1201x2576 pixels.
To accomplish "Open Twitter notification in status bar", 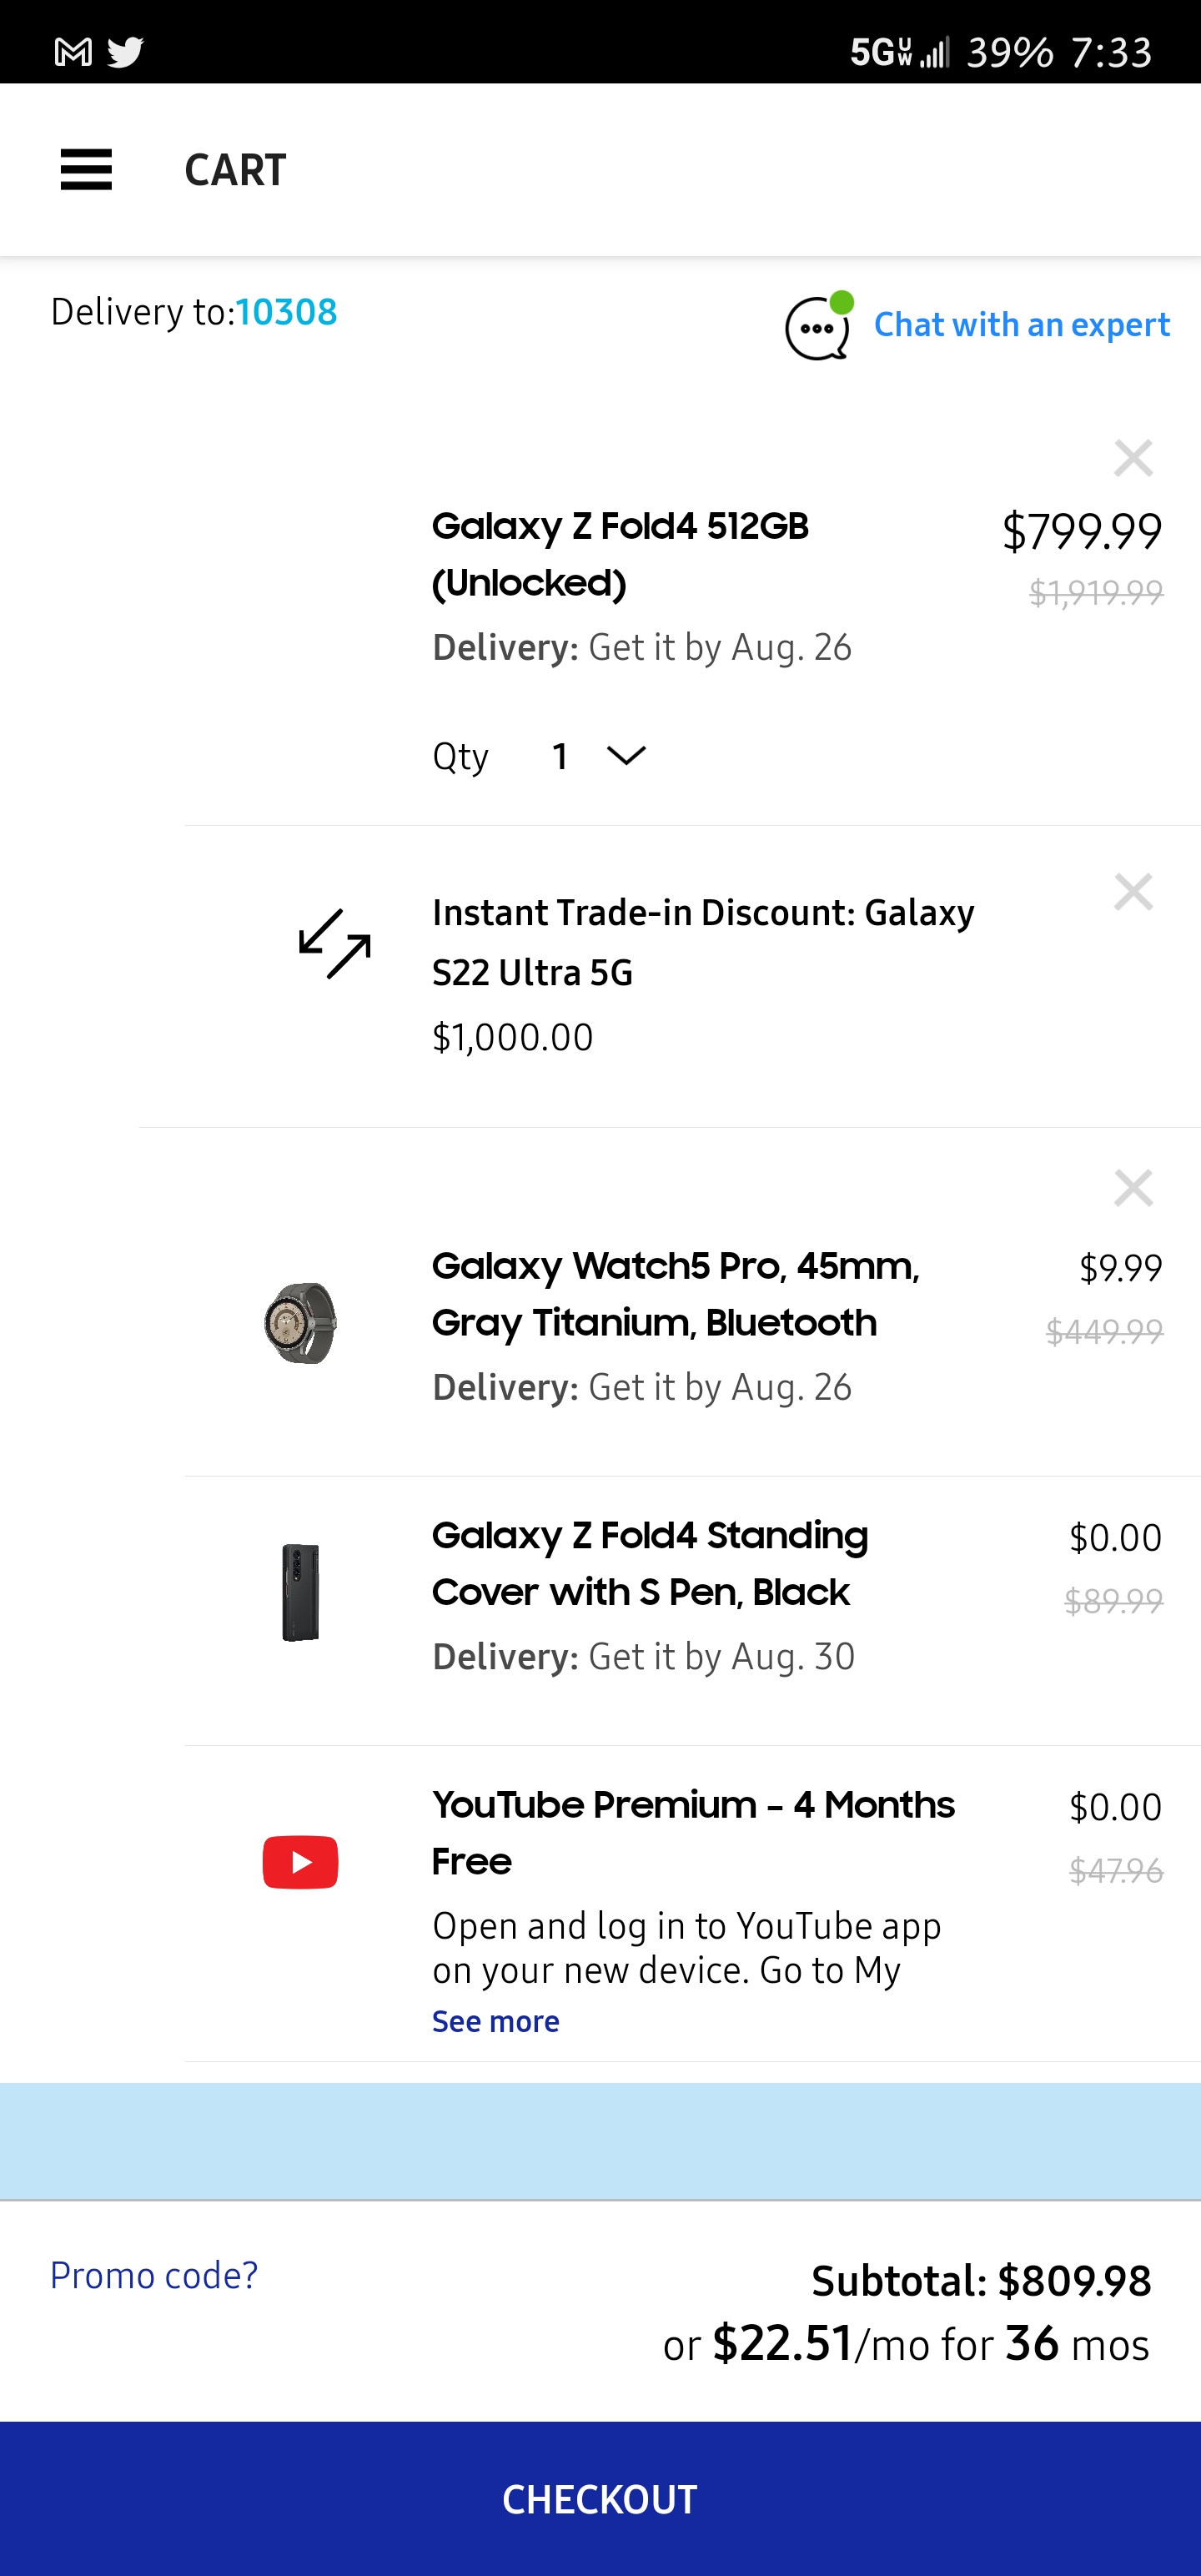I will 126,52.
